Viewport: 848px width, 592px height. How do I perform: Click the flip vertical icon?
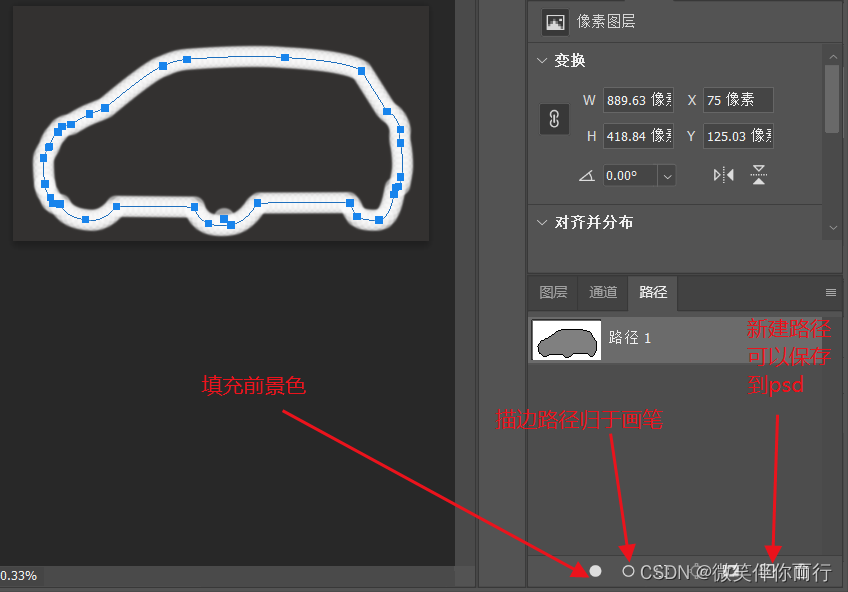tap(759, 175)
